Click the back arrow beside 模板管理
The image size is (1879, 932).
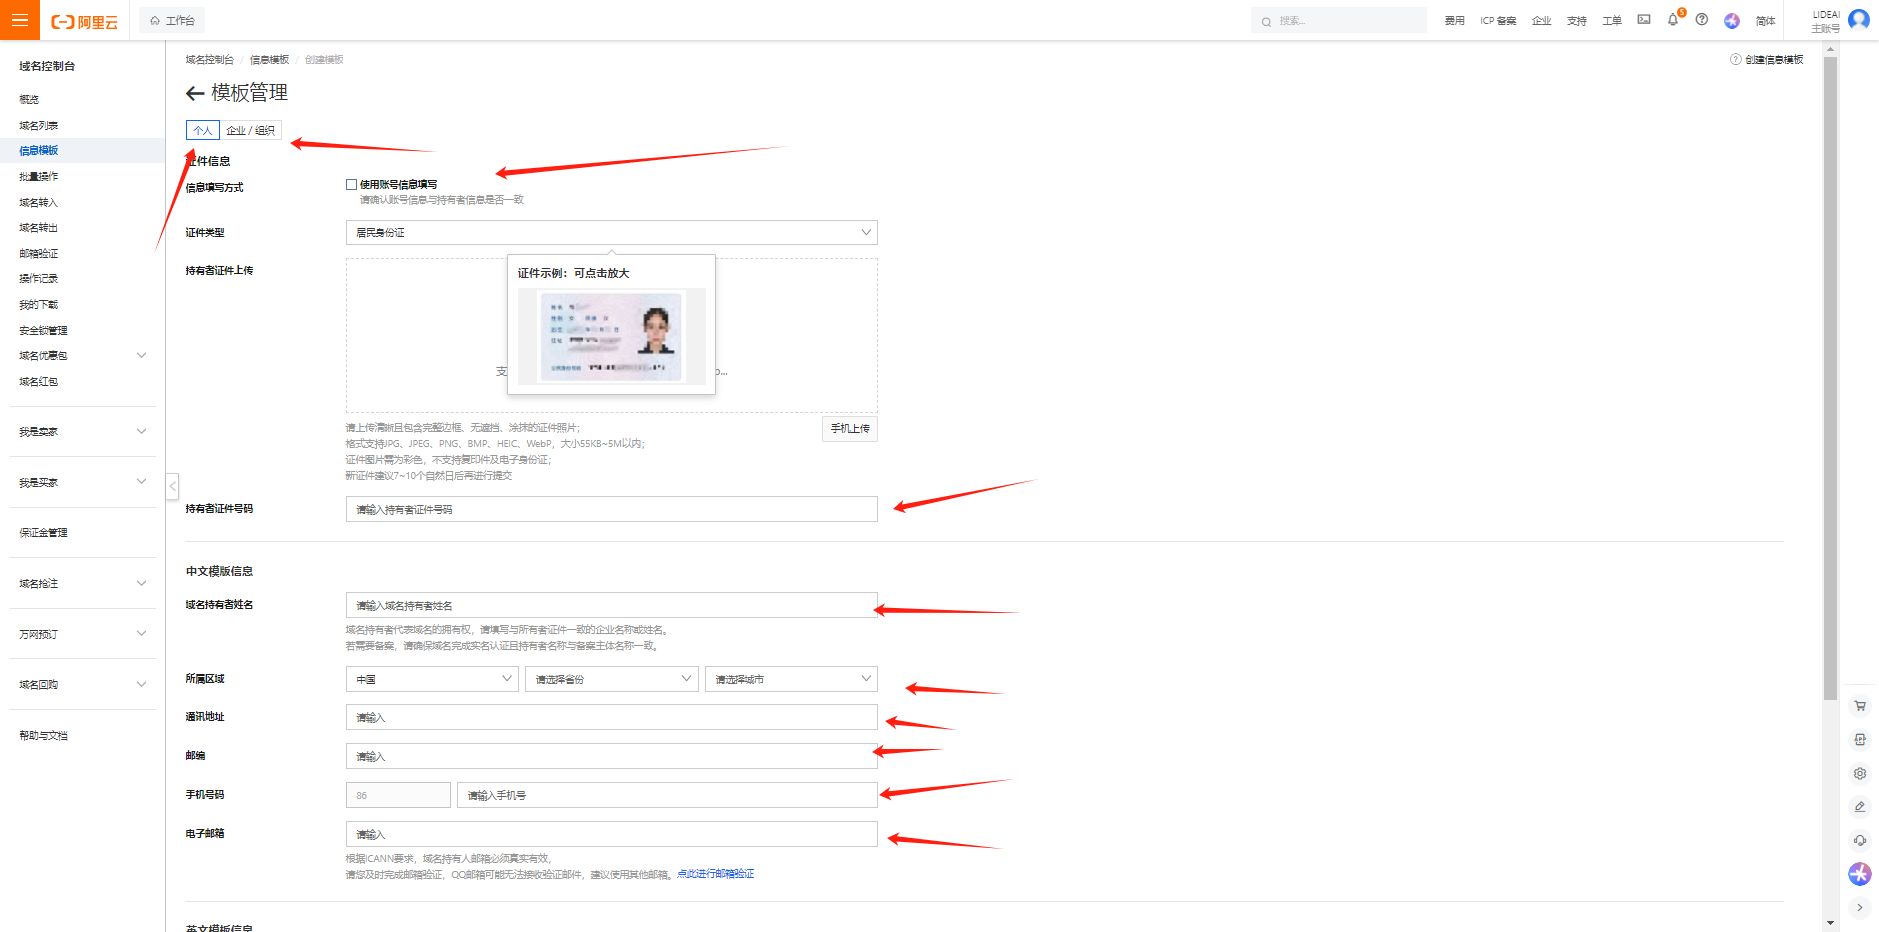pos(195,94)
